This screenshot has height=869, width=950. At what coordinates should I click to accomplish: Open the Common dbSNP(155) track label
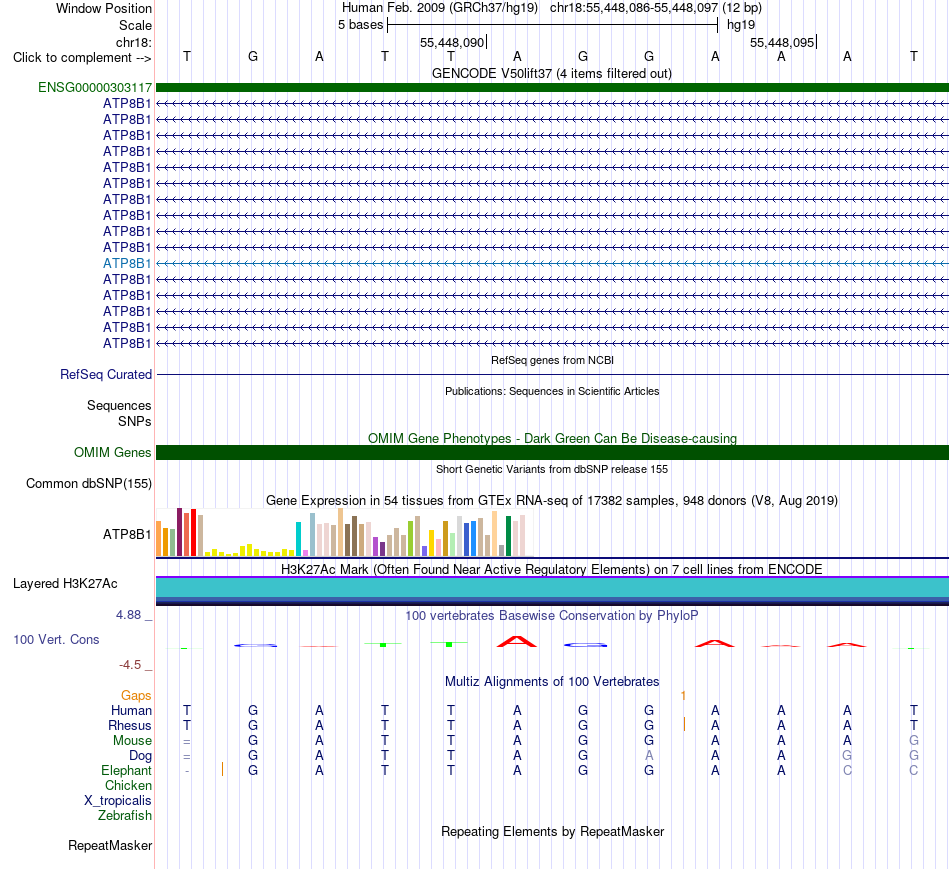[x=88, y=484]
